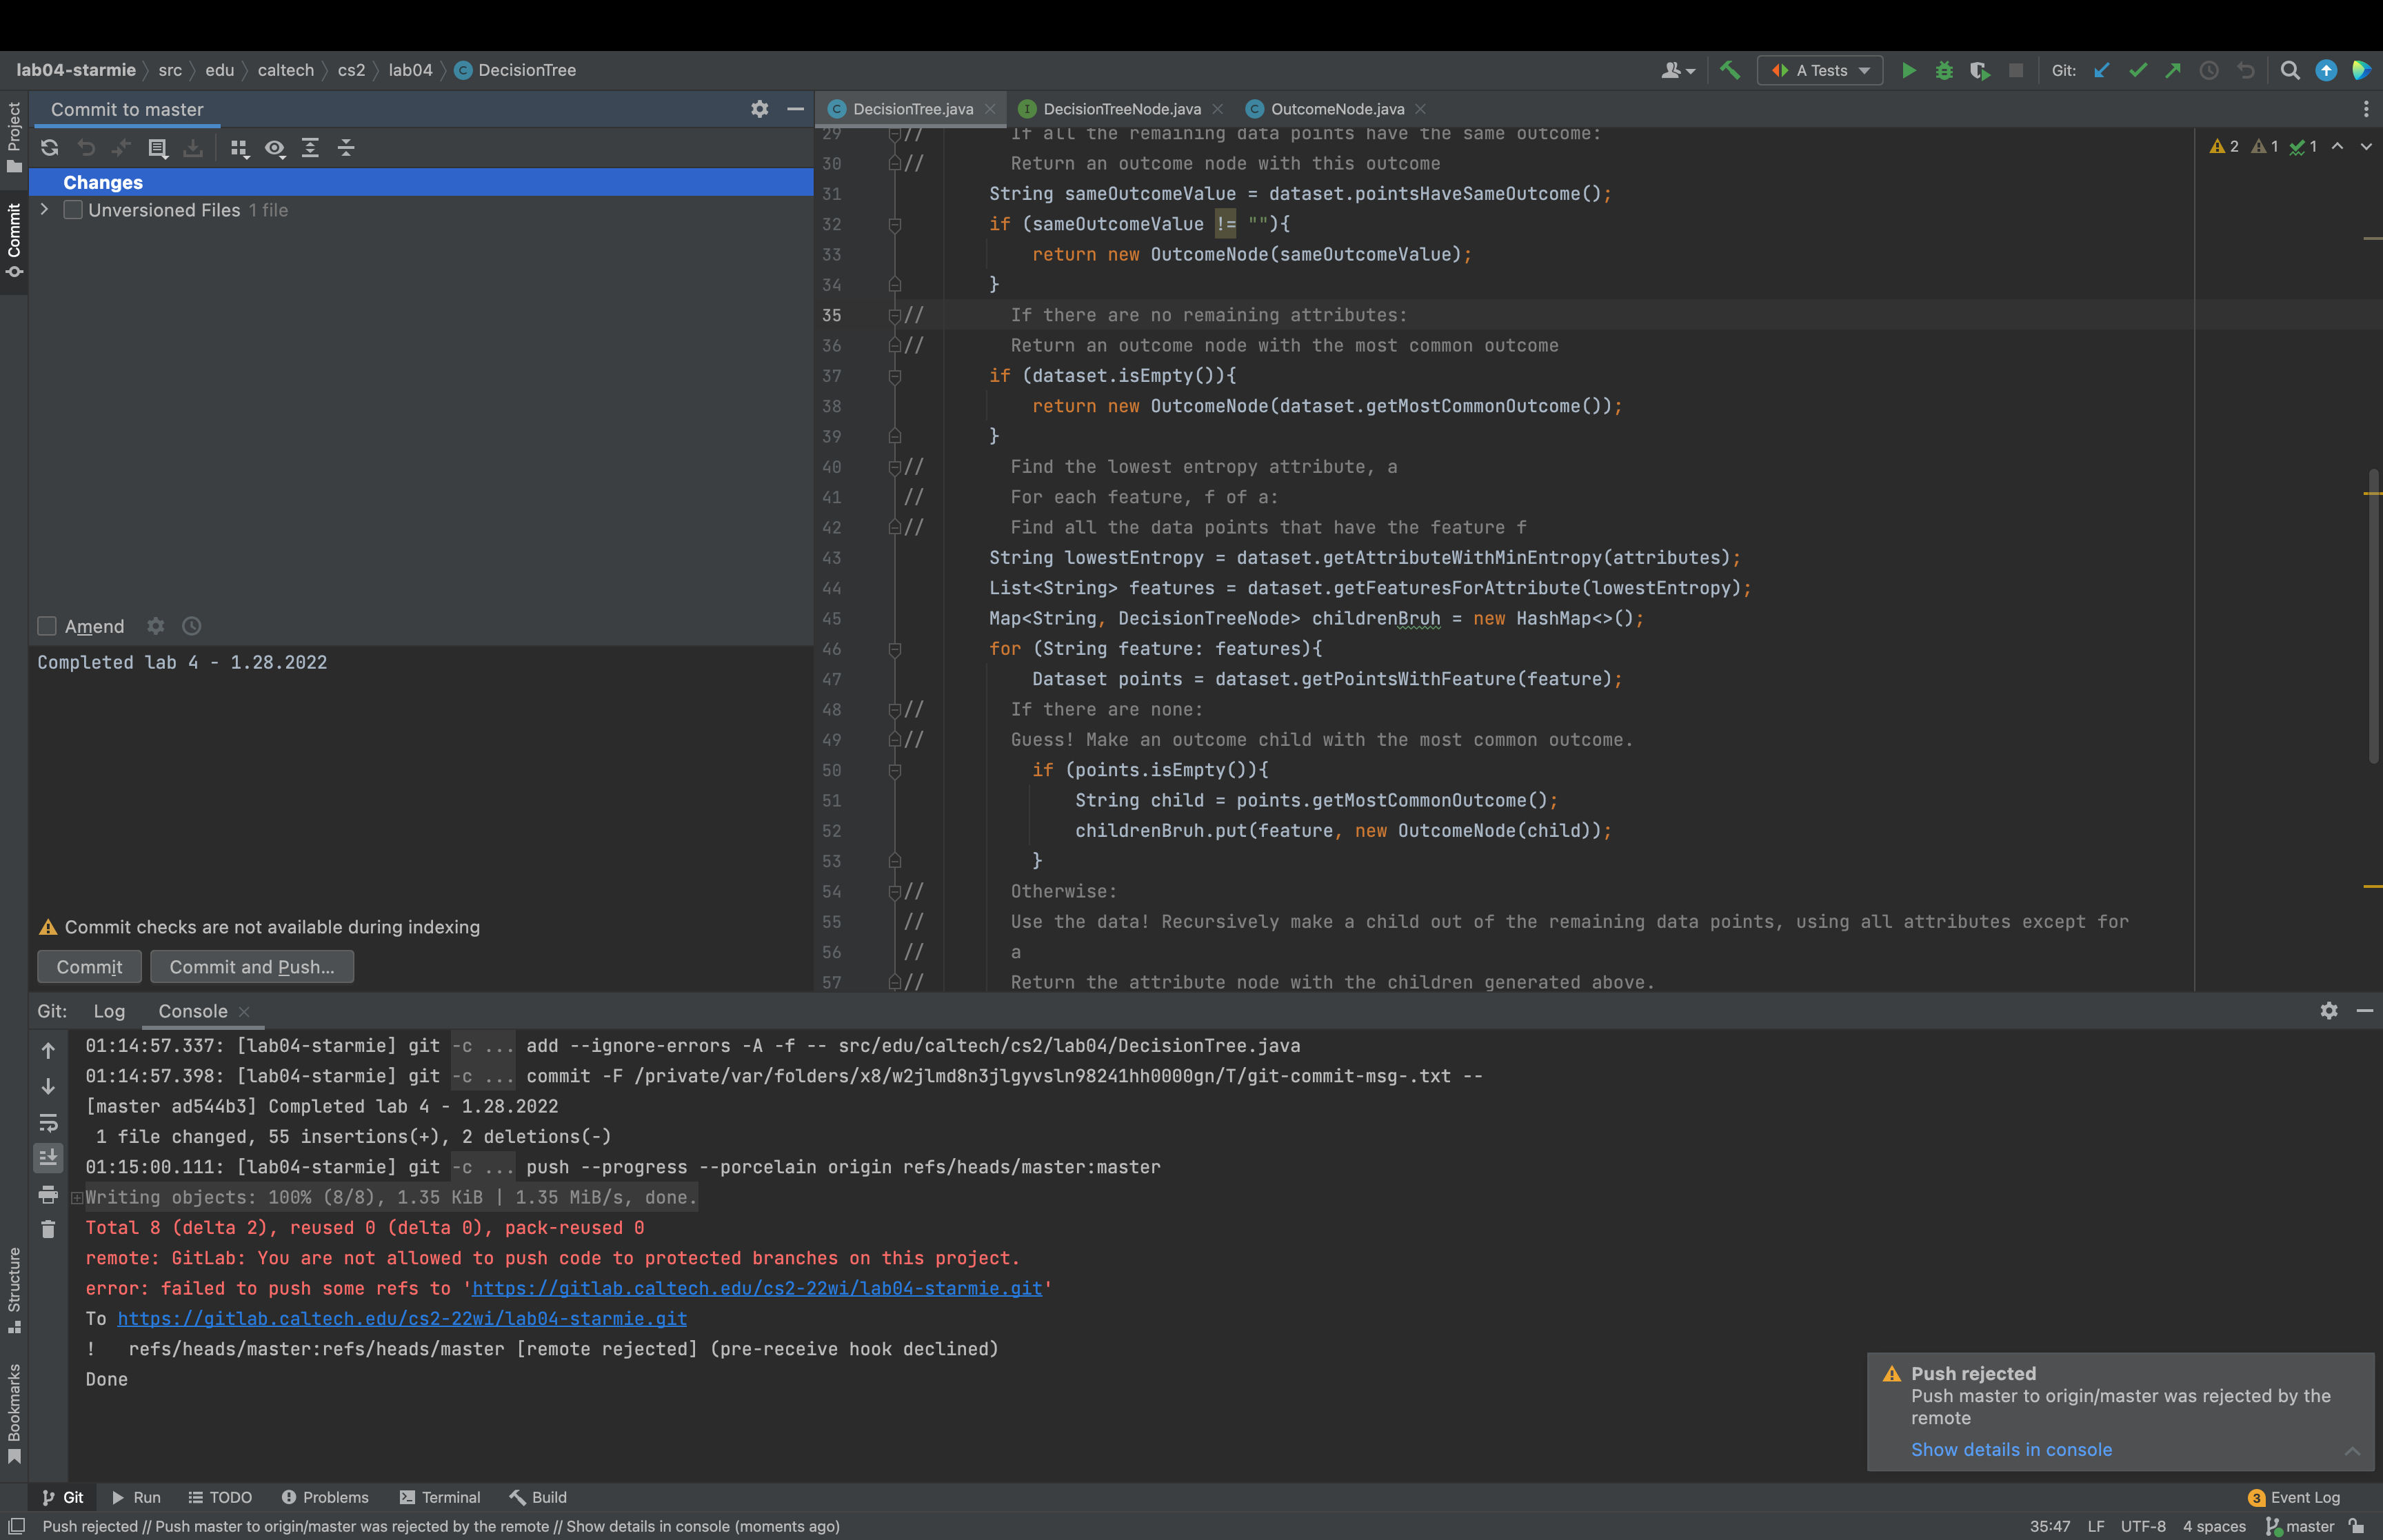The height and width of the screenshot is (1540, 2383).
Task: Clear Git console with the trash icon
Action: [48, 1229]
